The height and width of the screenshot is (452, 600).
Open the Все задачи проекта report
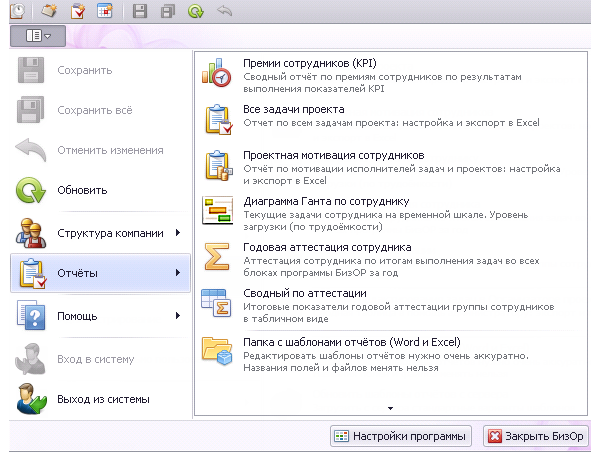coord(294,109)
